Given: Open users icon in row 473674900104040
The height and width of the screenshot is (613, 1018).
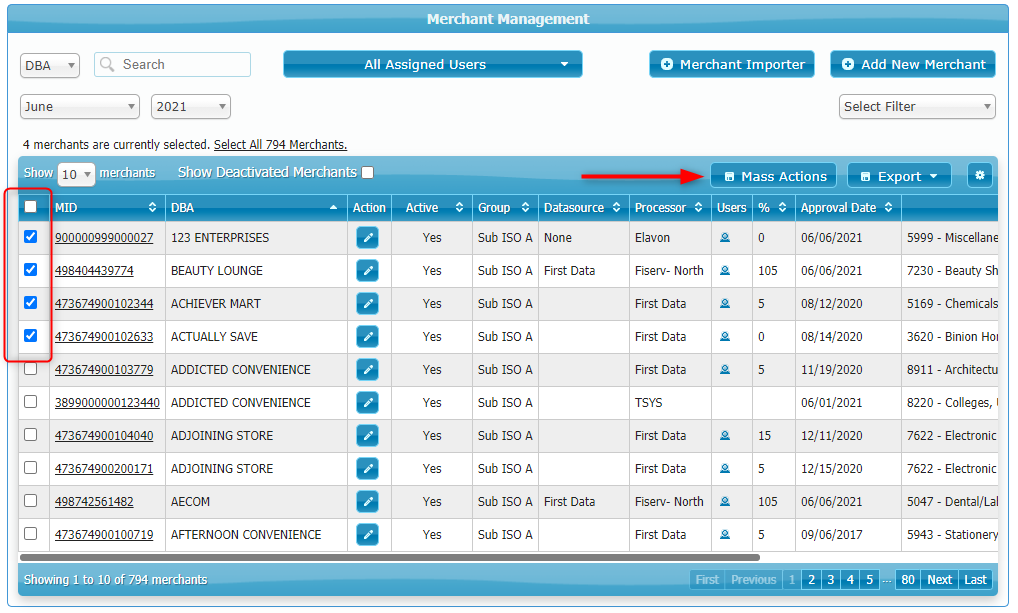Looking at the screenshot, I should coord(725,436).
